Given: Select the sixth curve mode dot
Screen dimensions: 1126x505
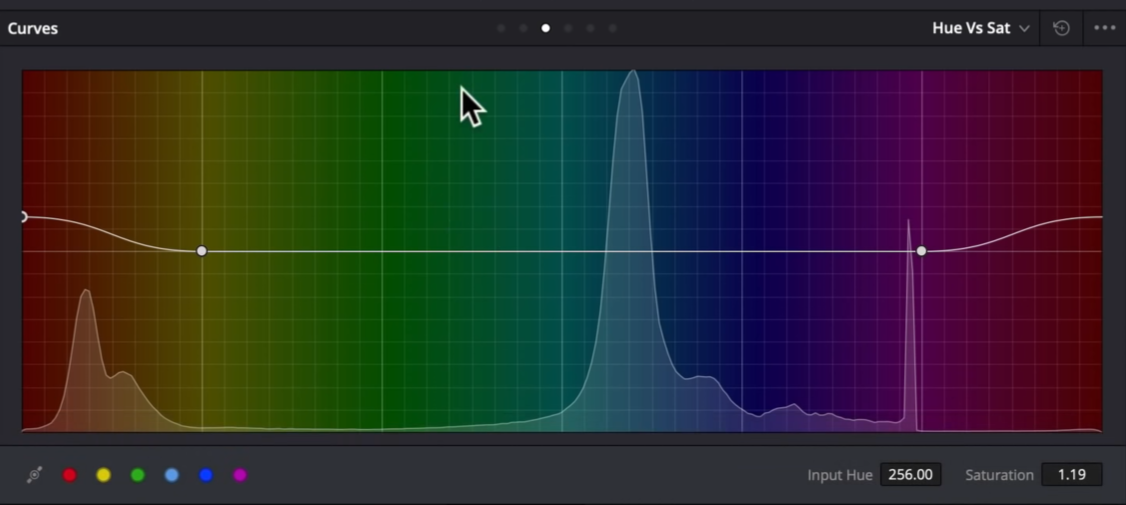Looking at the screenshot, I should (613, 28).
